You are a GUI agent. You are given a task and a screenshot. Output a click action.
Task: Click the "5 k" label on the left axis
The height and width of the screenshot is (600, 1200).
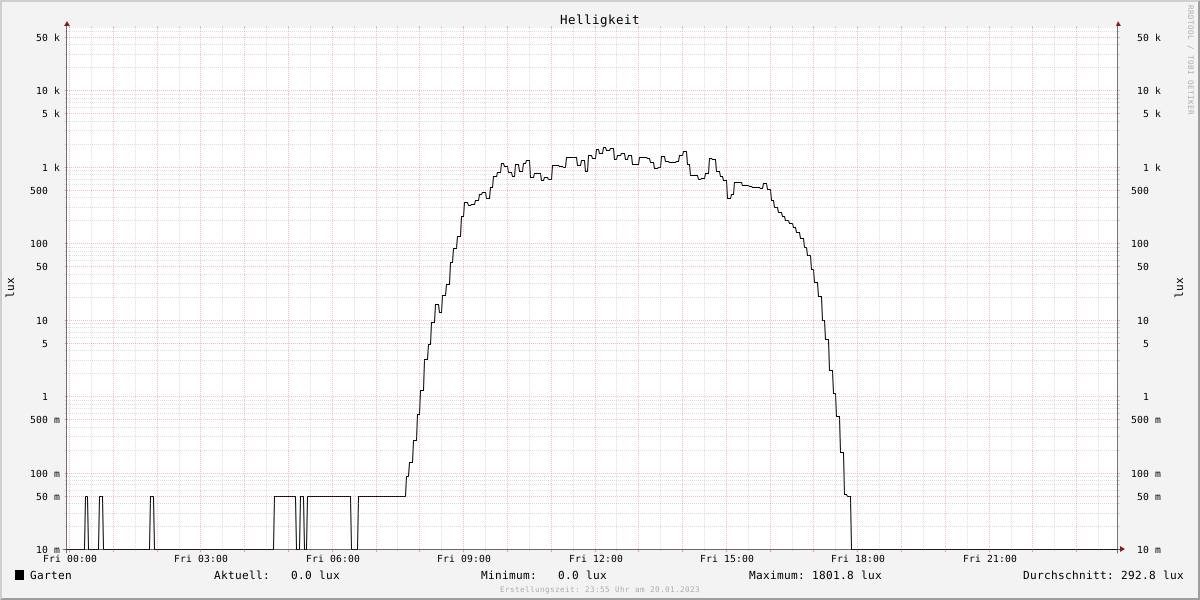51,114
